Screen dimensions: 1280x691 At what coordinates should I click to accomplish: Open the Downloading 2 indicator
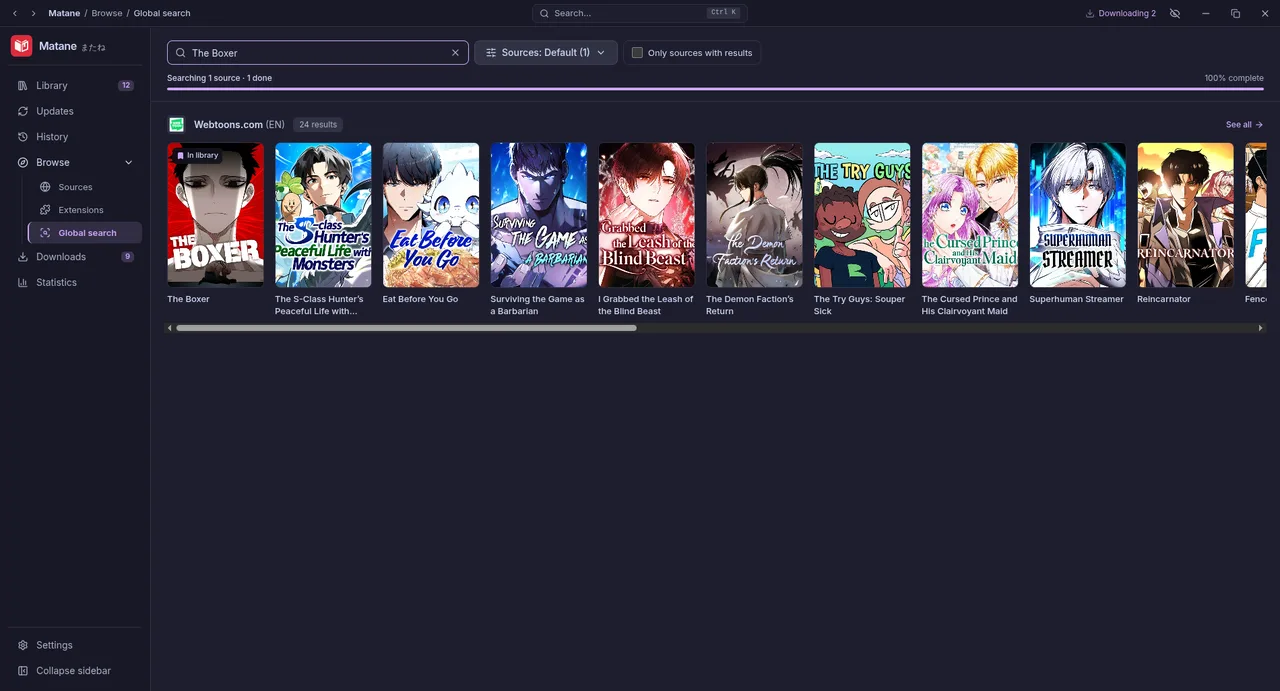[x=1120, y=13]
